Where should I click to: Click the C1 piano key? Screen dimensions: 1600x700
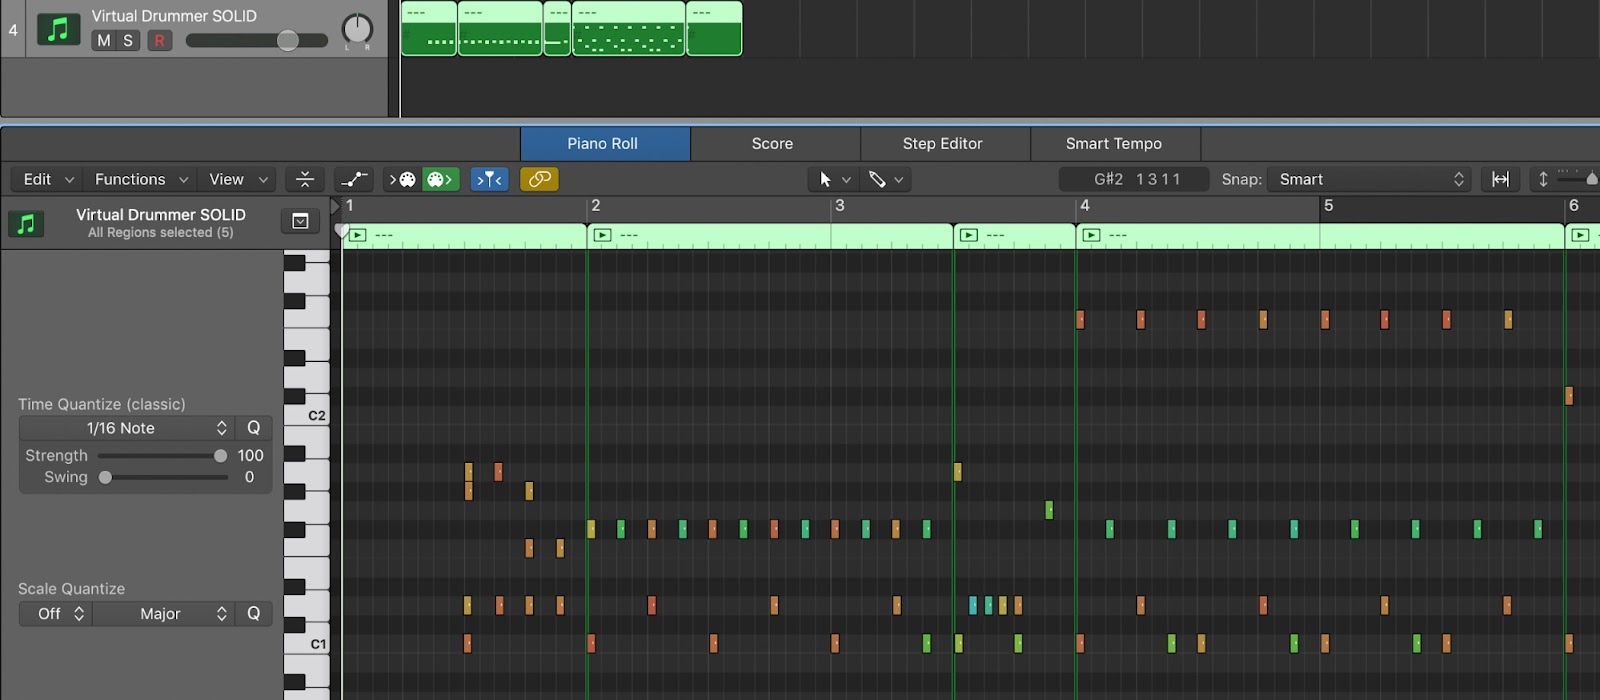(x=307, y=644)
